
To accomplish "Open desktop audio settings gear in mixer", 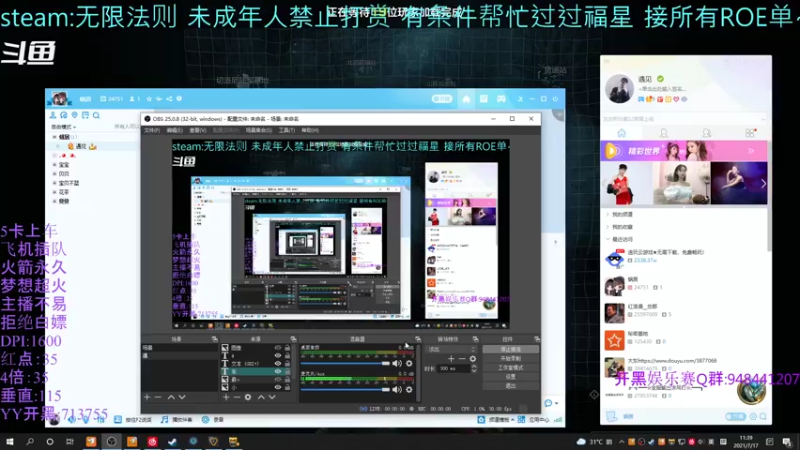I will [409, 363].
